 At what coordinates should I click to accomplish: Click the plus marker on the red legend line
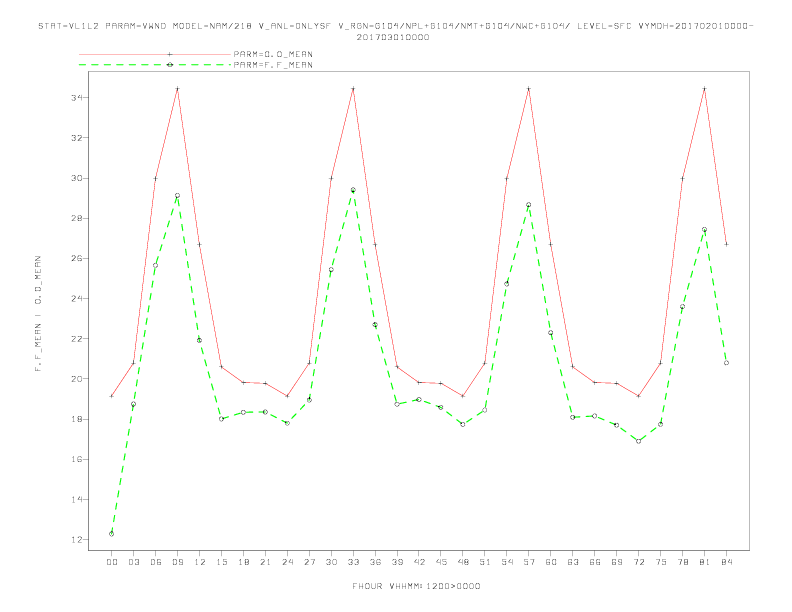click(x=170, y=54)
